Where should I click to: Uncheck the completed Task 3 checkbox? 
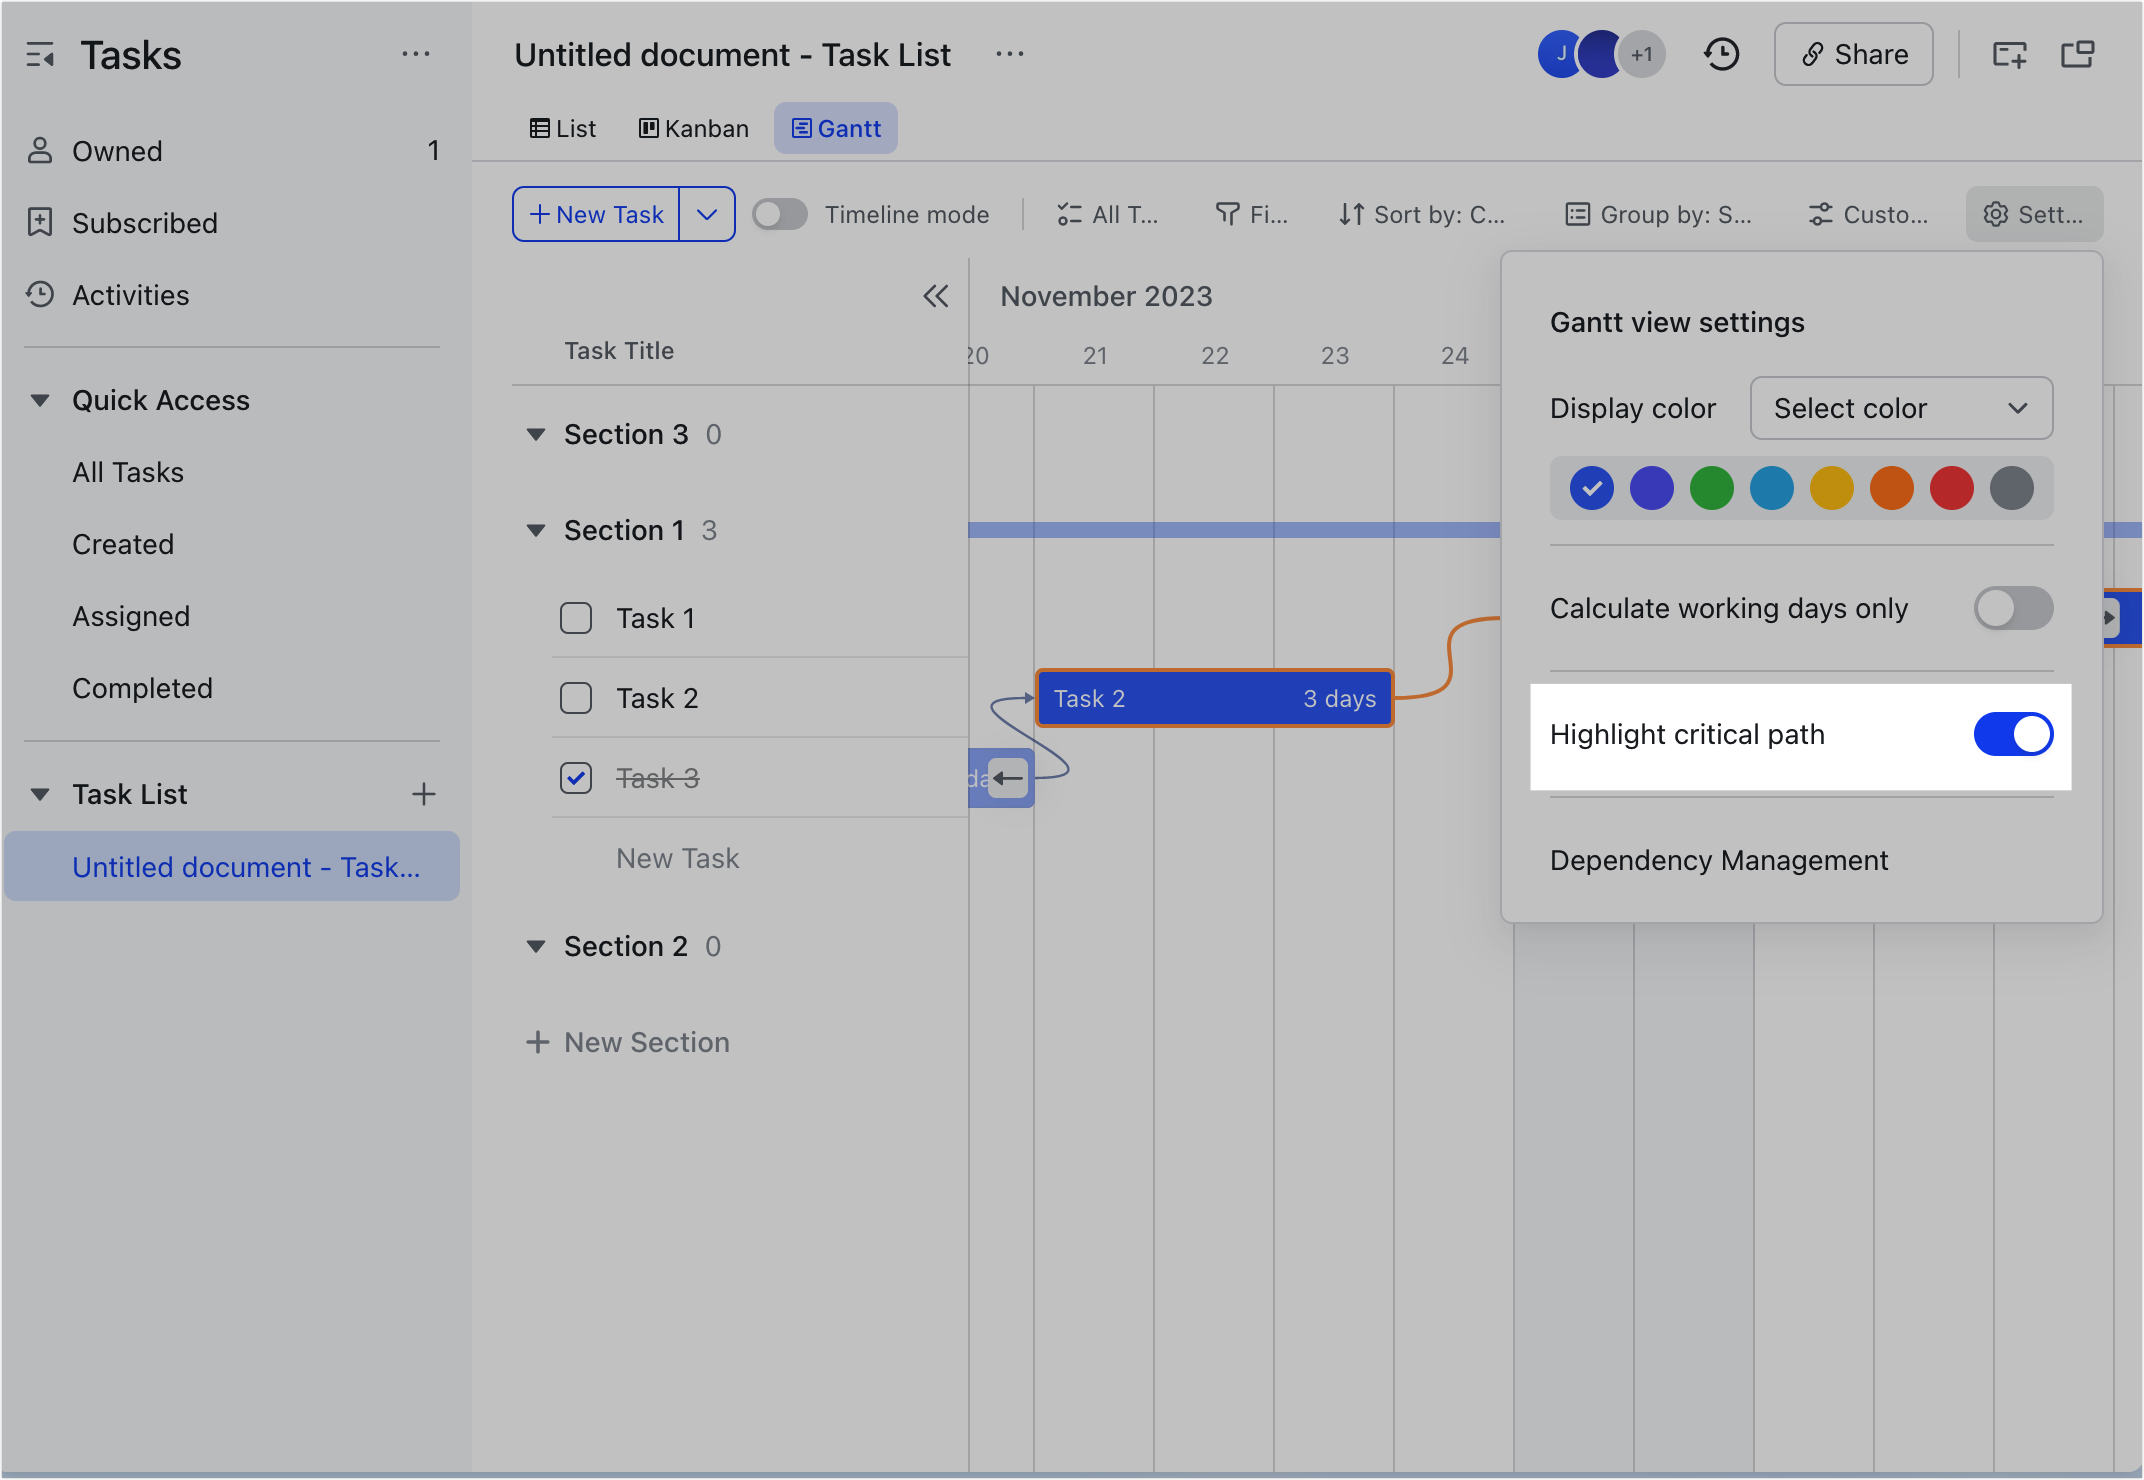tap(576, 778)
